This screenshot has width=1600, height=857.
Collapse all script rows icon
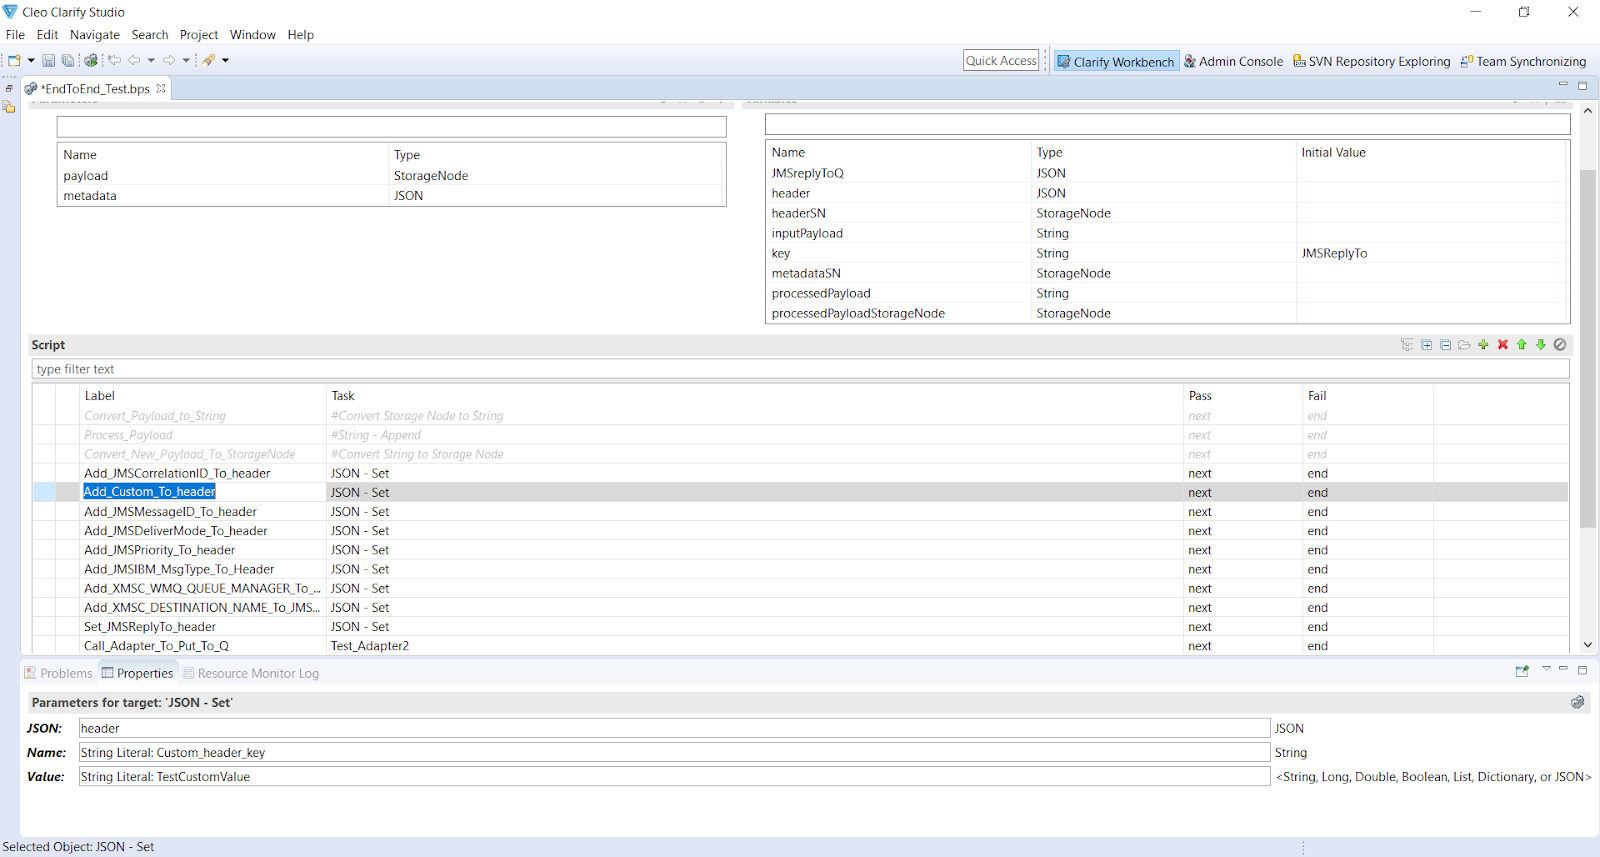(1445, 345)
